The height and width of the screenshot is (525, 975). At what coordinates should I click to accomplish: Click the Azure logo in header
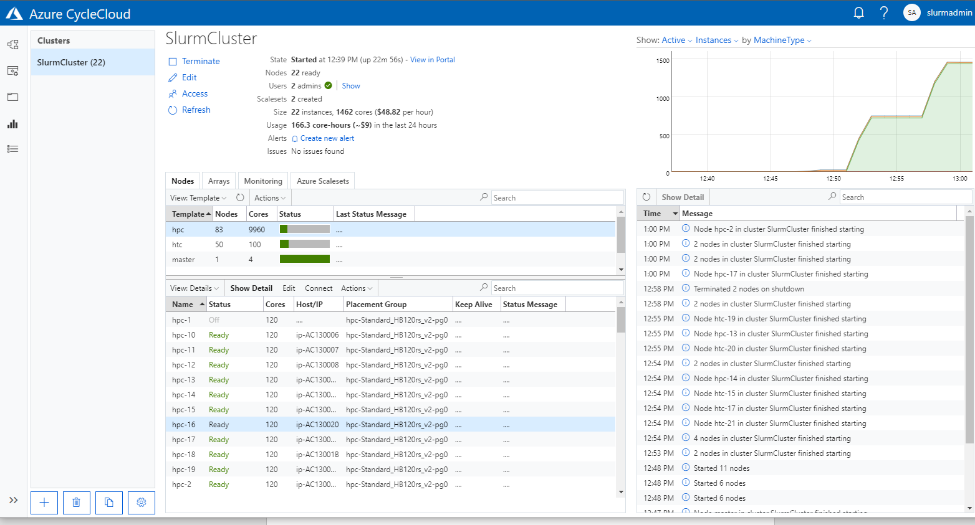[x=14, y=14]
